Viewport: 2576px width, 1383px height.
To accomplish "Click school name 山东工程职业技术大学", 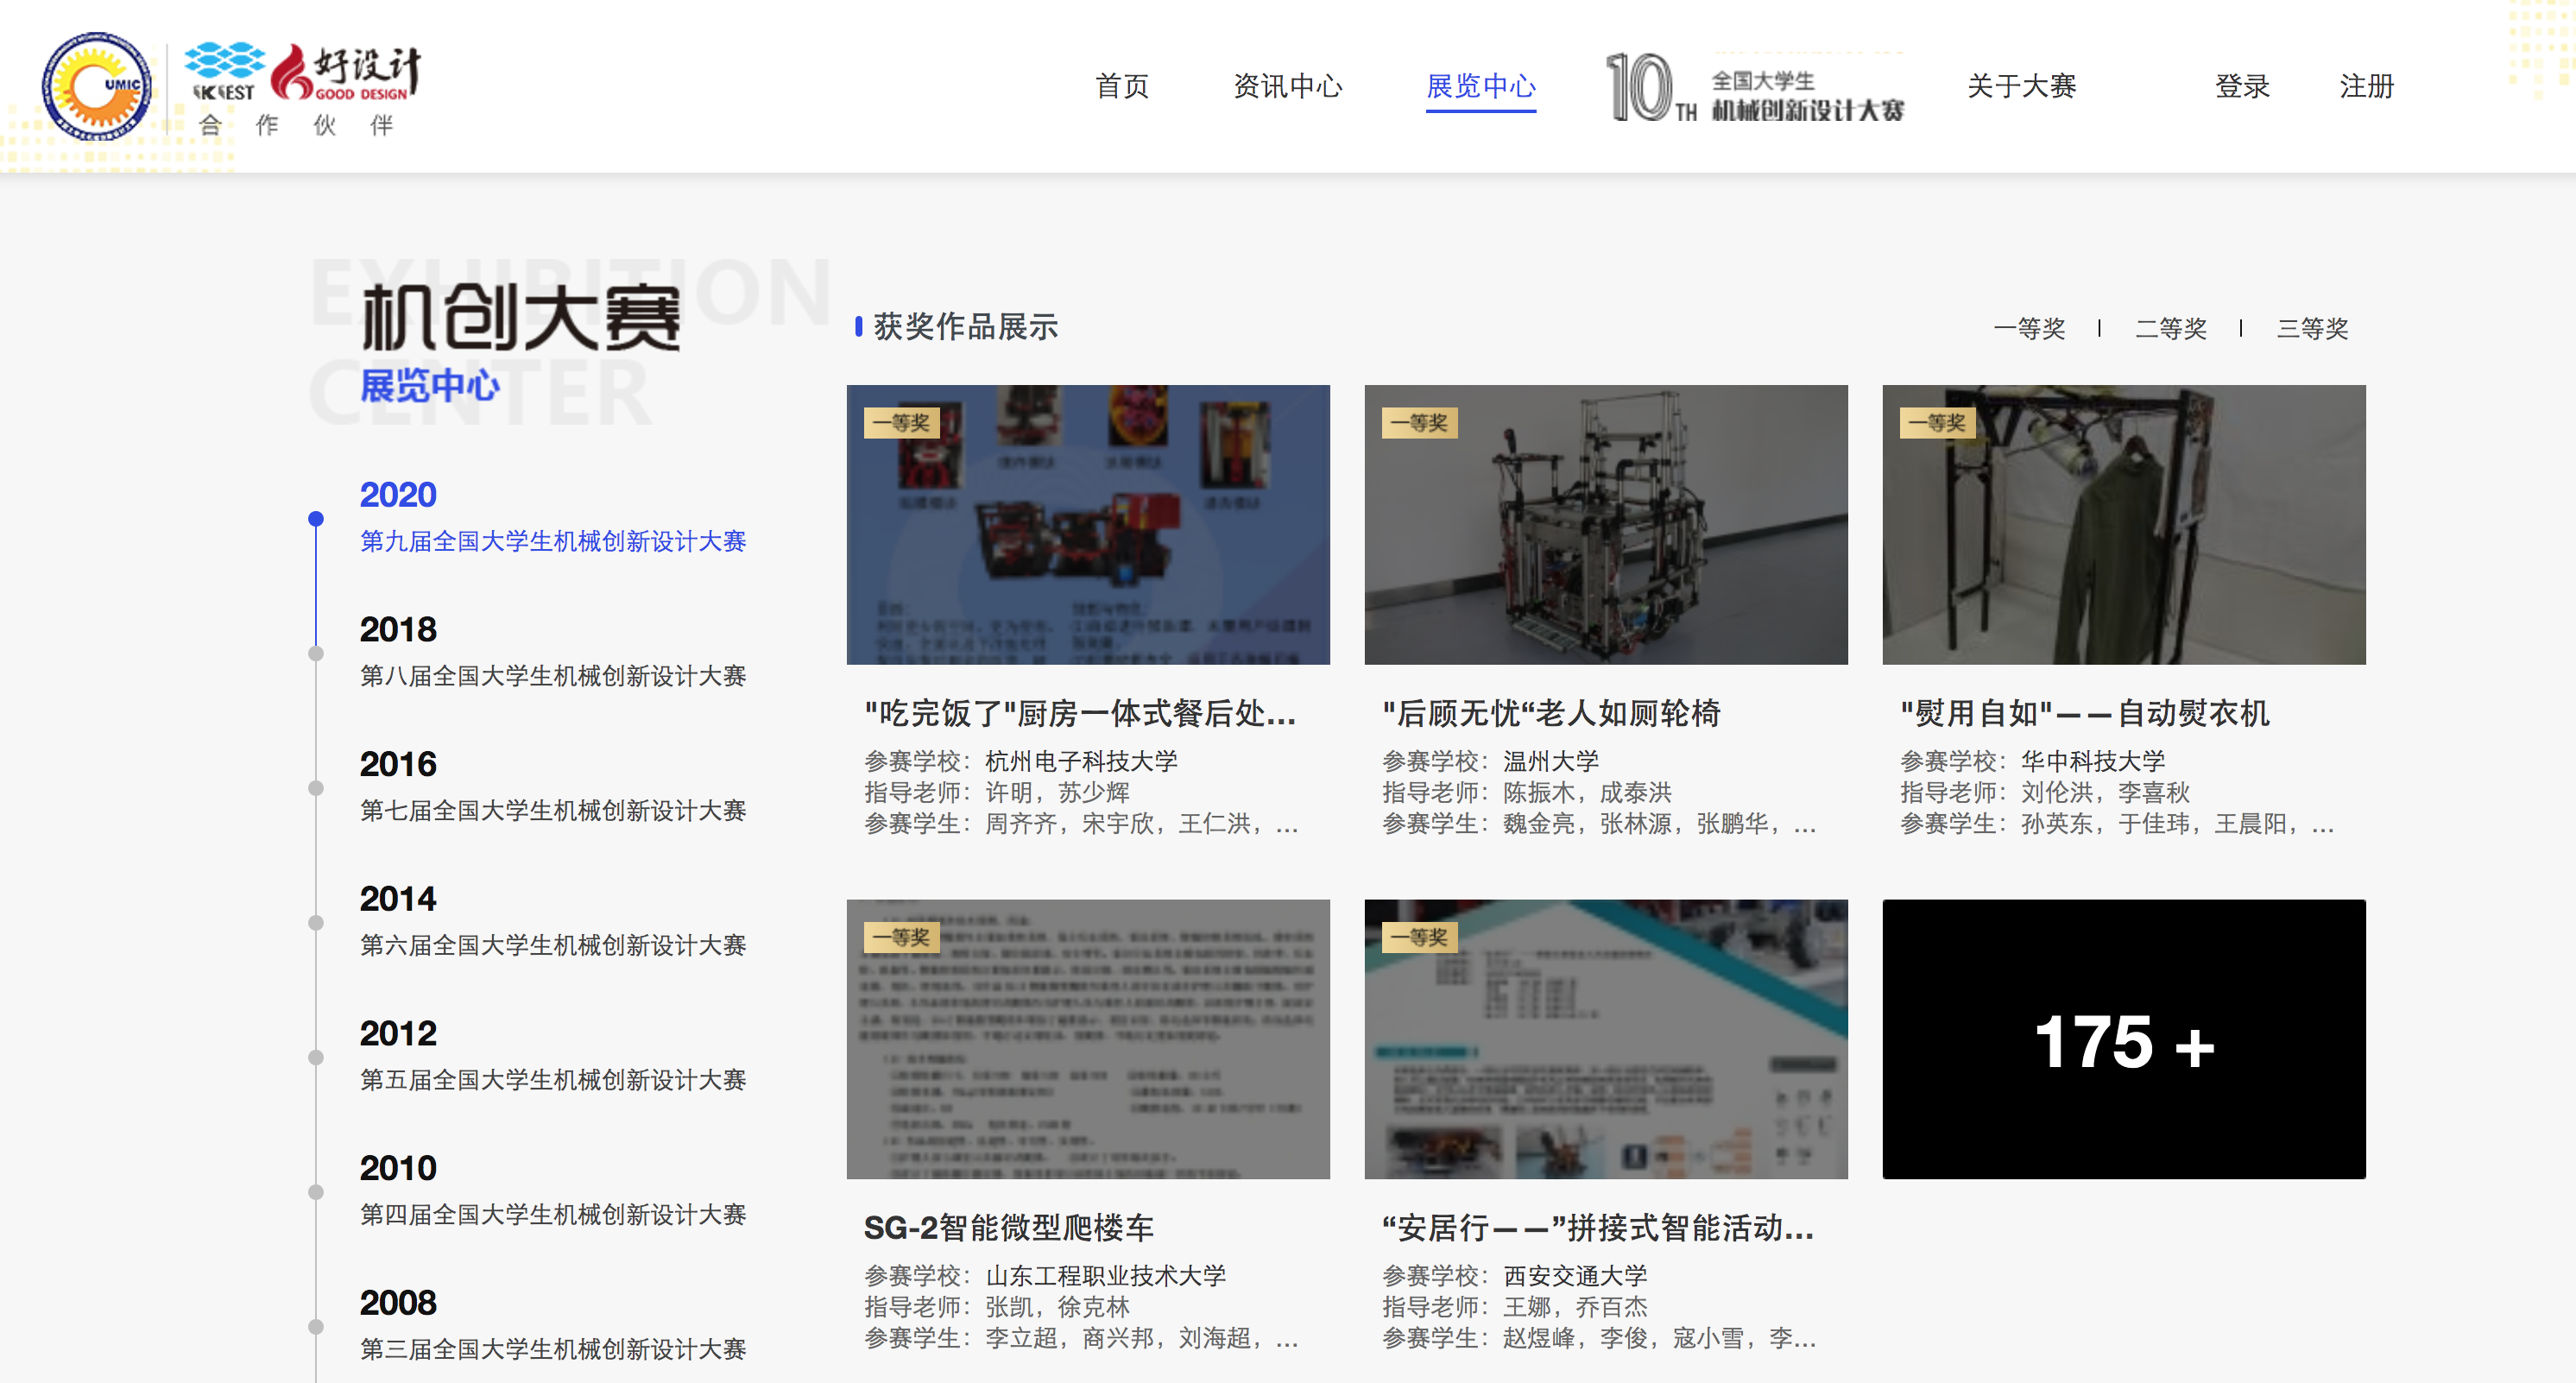I will pos(1106,1276).
